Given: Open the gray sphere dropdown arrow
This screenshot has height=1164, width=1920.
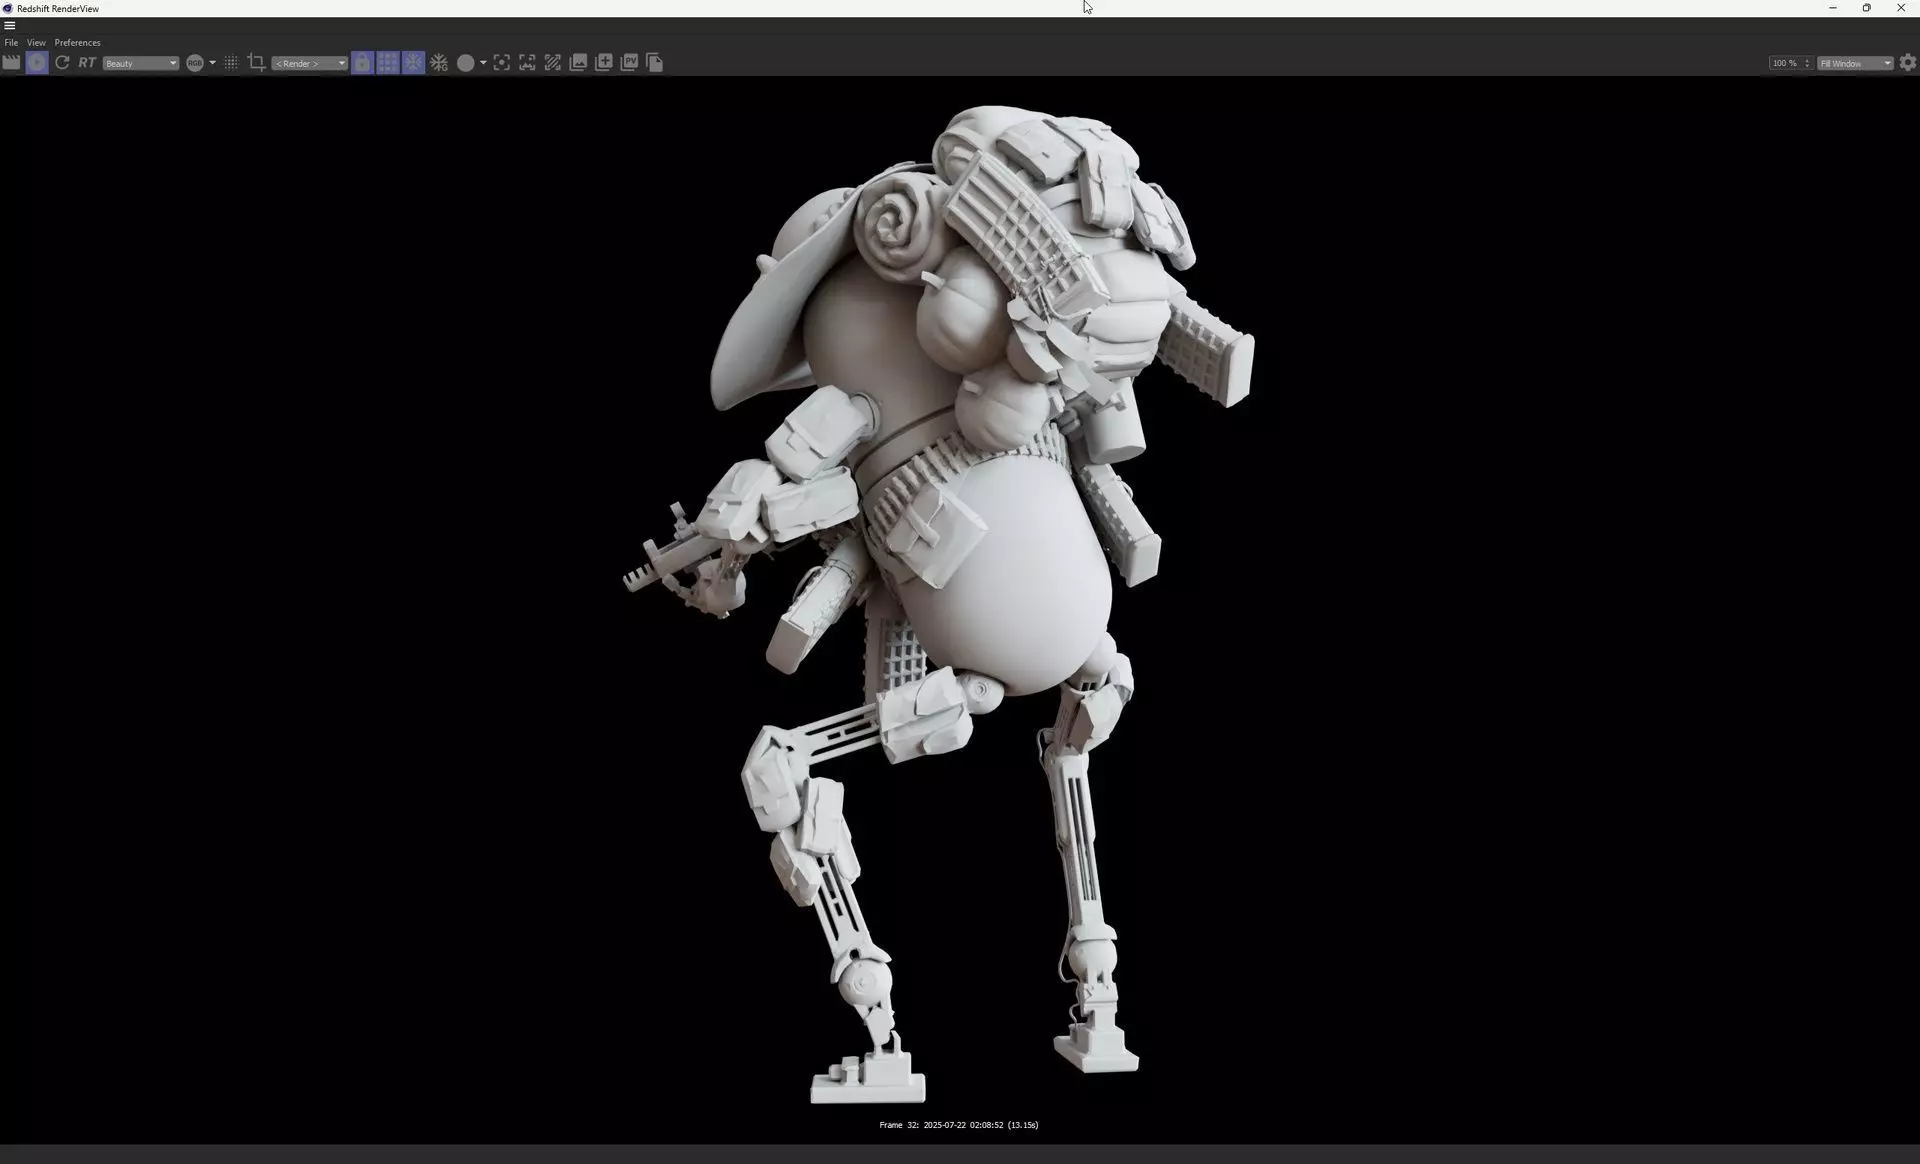Looking at the screenshot, I should tap(483, 63).
